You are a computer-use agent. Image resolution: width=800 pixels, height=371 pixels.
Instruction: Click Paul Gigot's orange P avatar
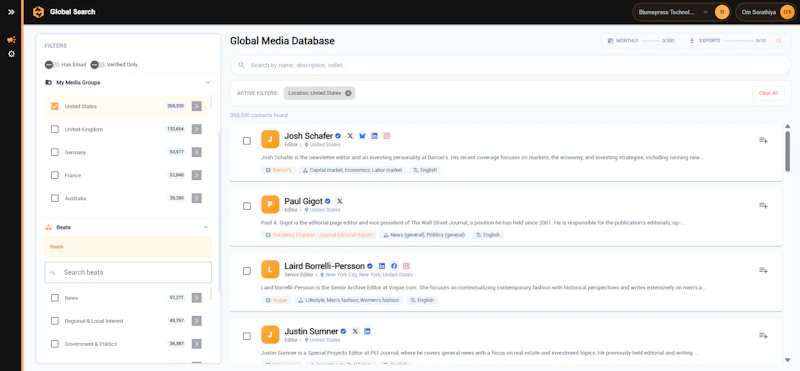tap(270, 204)
